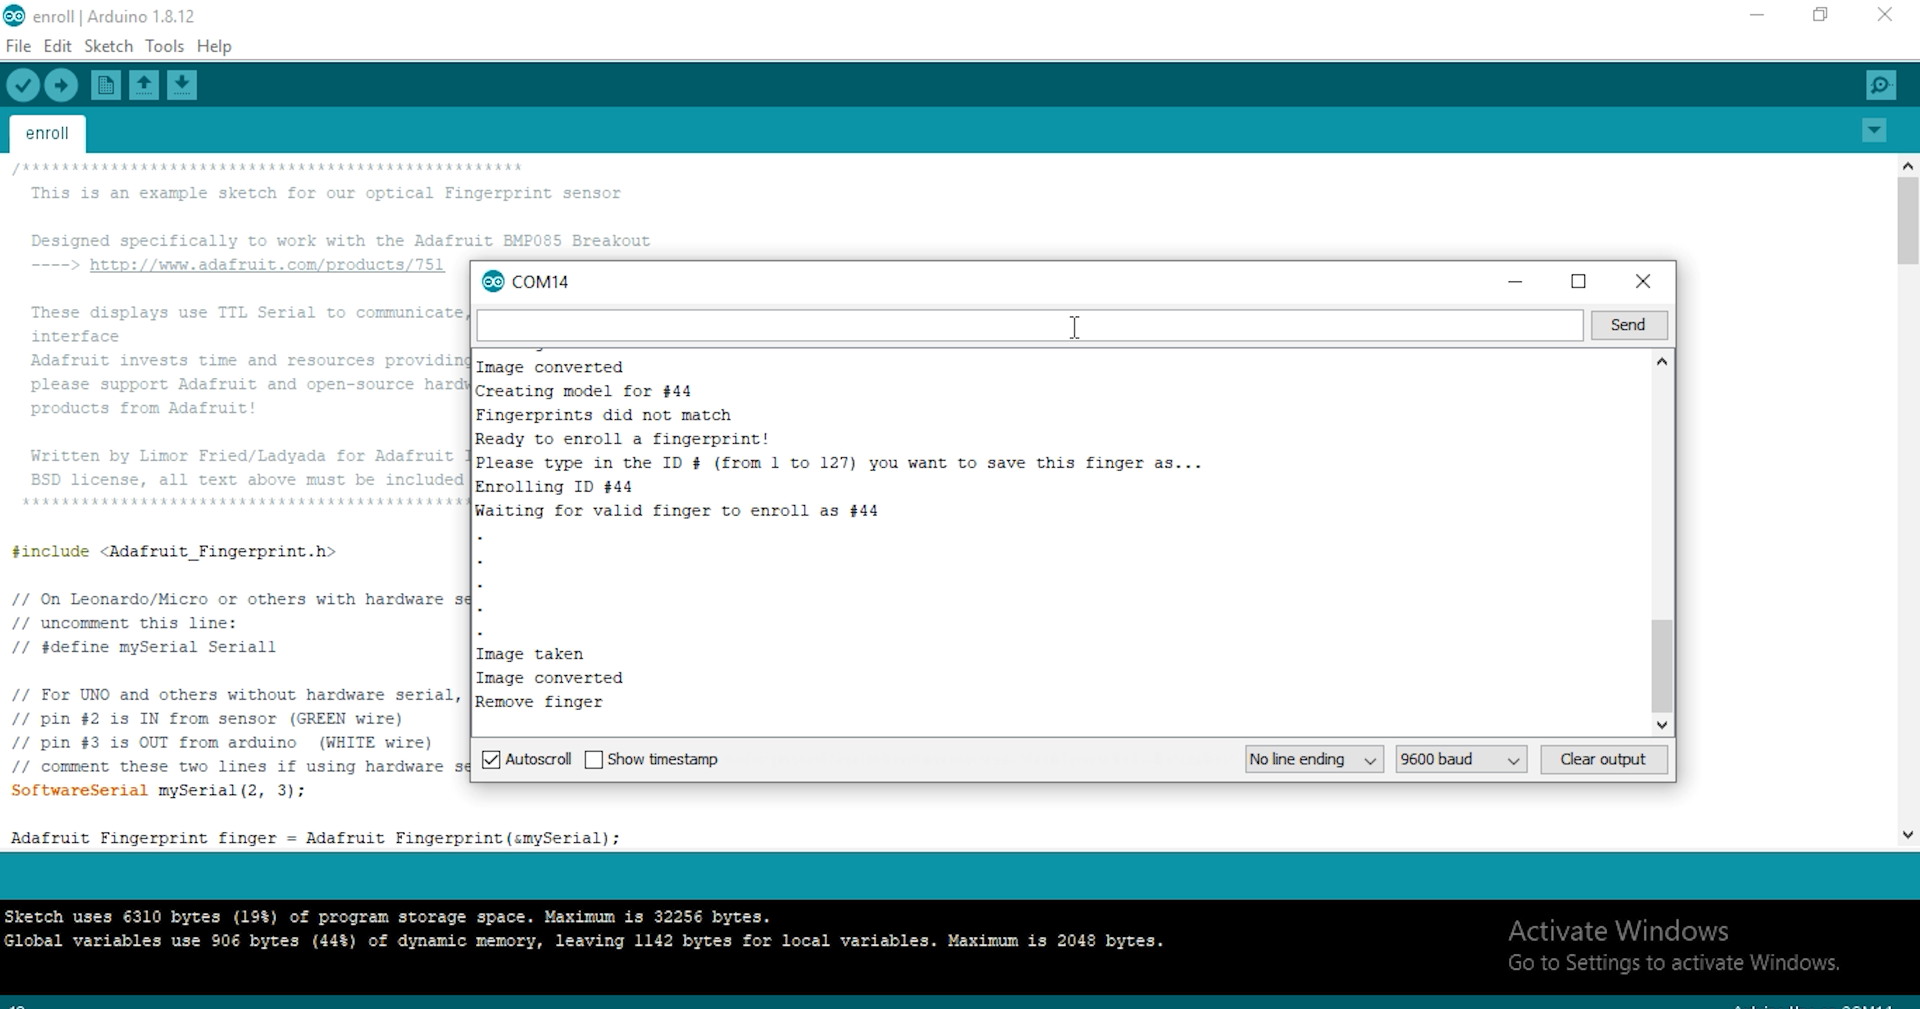This screenshot has width=1920, height=1009.
Task: Open the Sketch menu
Action: pyautogui.click(x=108, y=46)
